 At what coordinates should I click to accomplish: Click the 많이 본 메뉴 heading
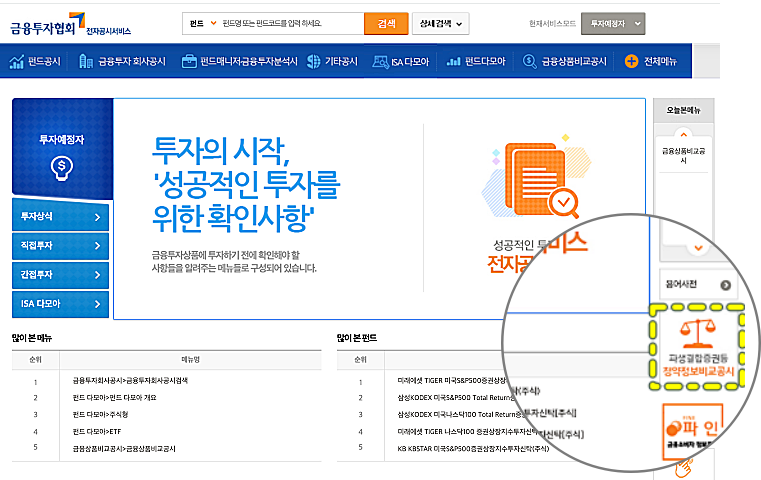pos(32,338)
